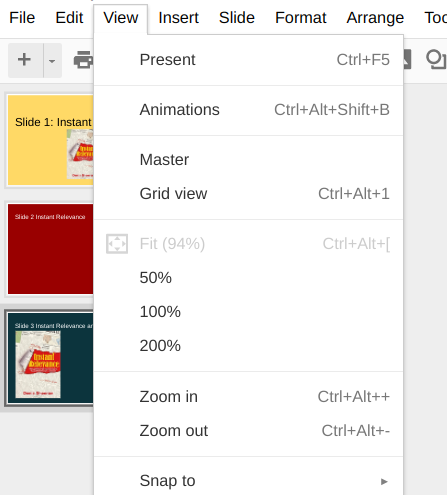Select the shape tool icon in toolbar
447x495 pixels.
[x=436, y=60]
